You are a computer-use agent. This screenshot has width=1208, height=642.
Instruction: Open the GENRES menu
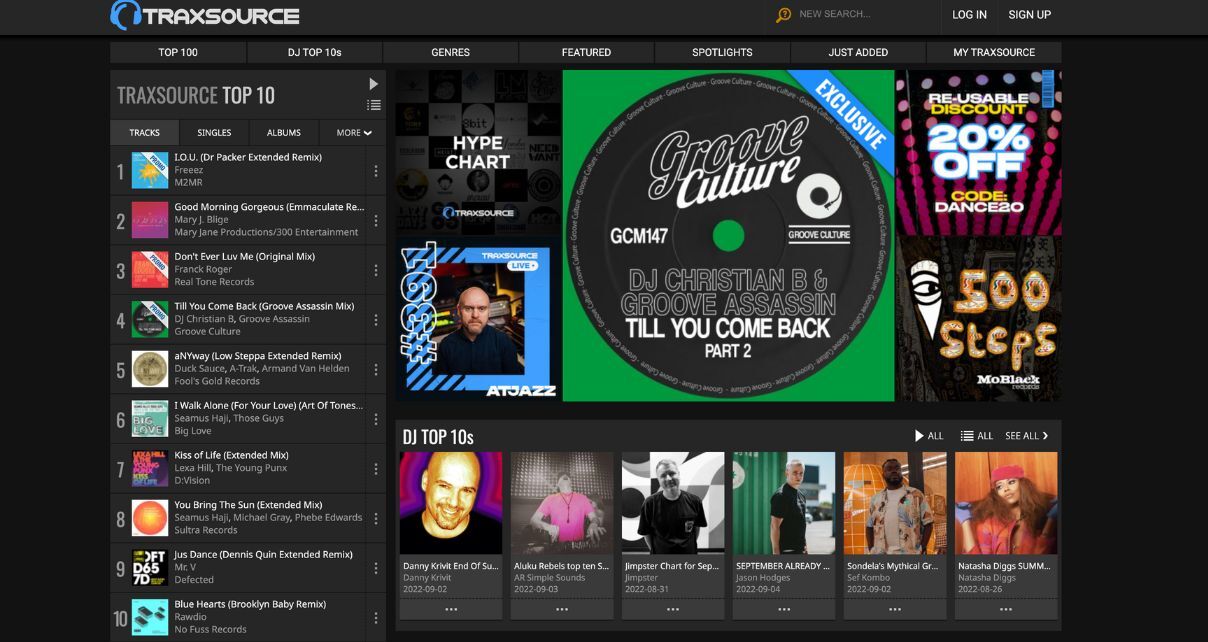pos(450,52)
